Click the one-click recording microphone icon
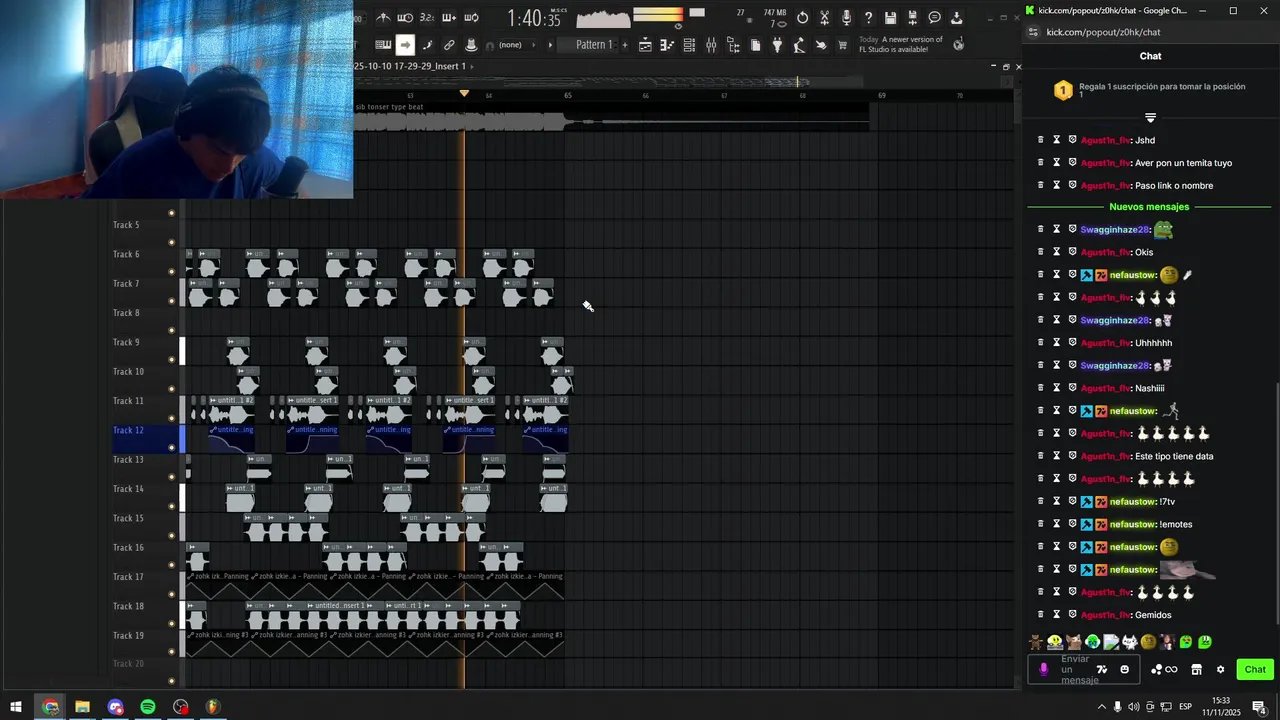The width and height of the screenshot is (1280, 720). (846, 17)
